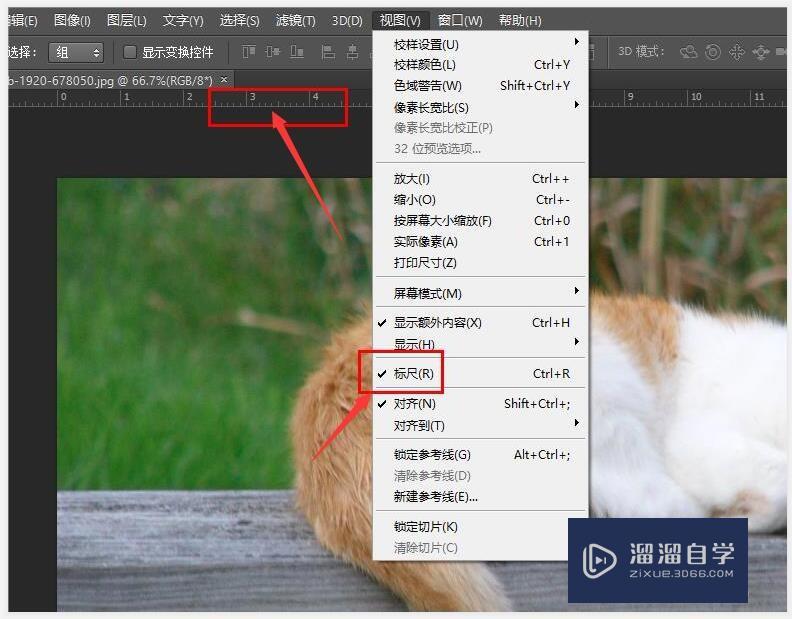
Task: Choose 色域警告(W) menu item
Action: click(480, 85)
